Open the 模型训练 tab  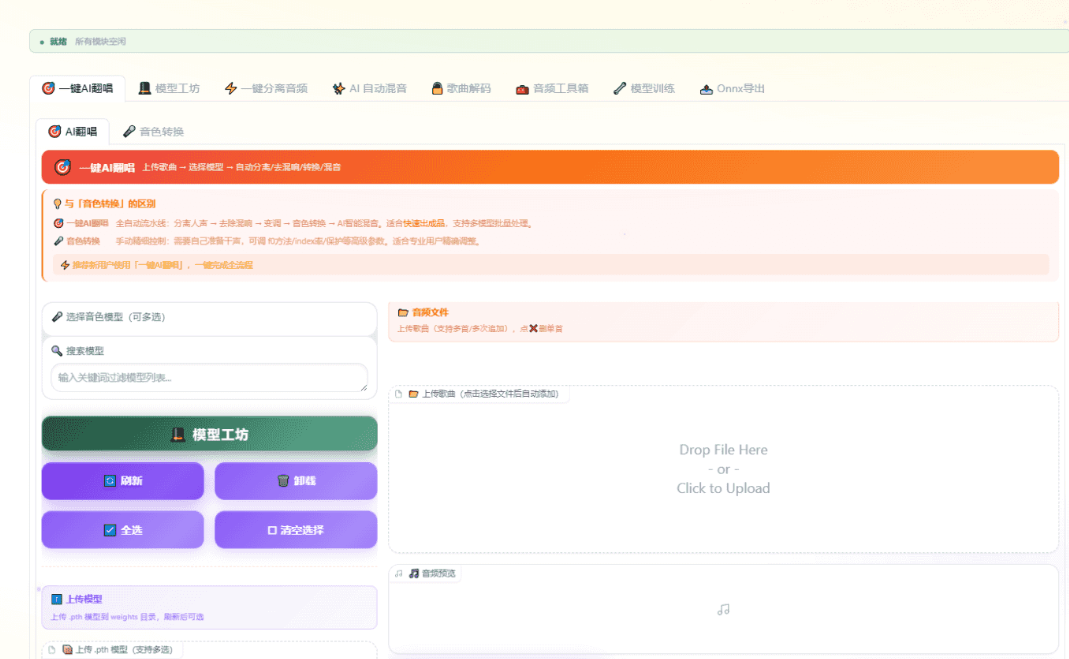click(644, 89)
